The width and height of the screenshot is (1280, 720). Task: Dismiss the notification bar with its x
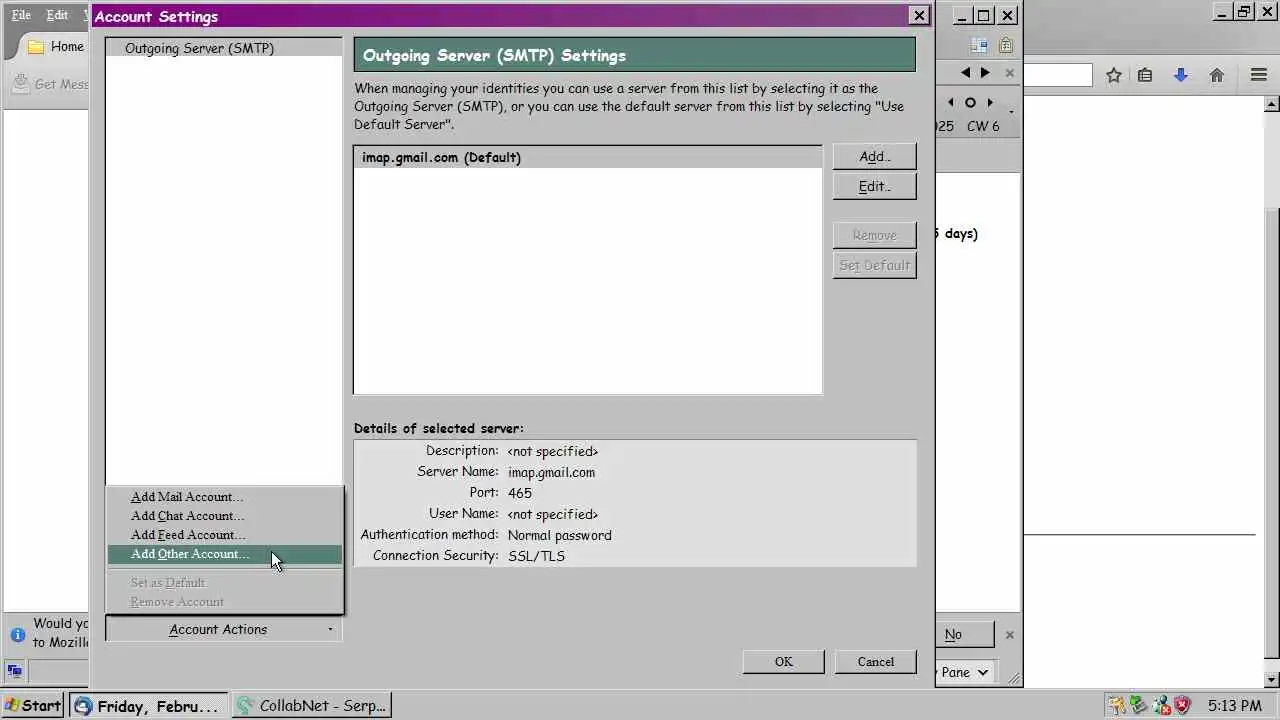(x=1009, y=635)
